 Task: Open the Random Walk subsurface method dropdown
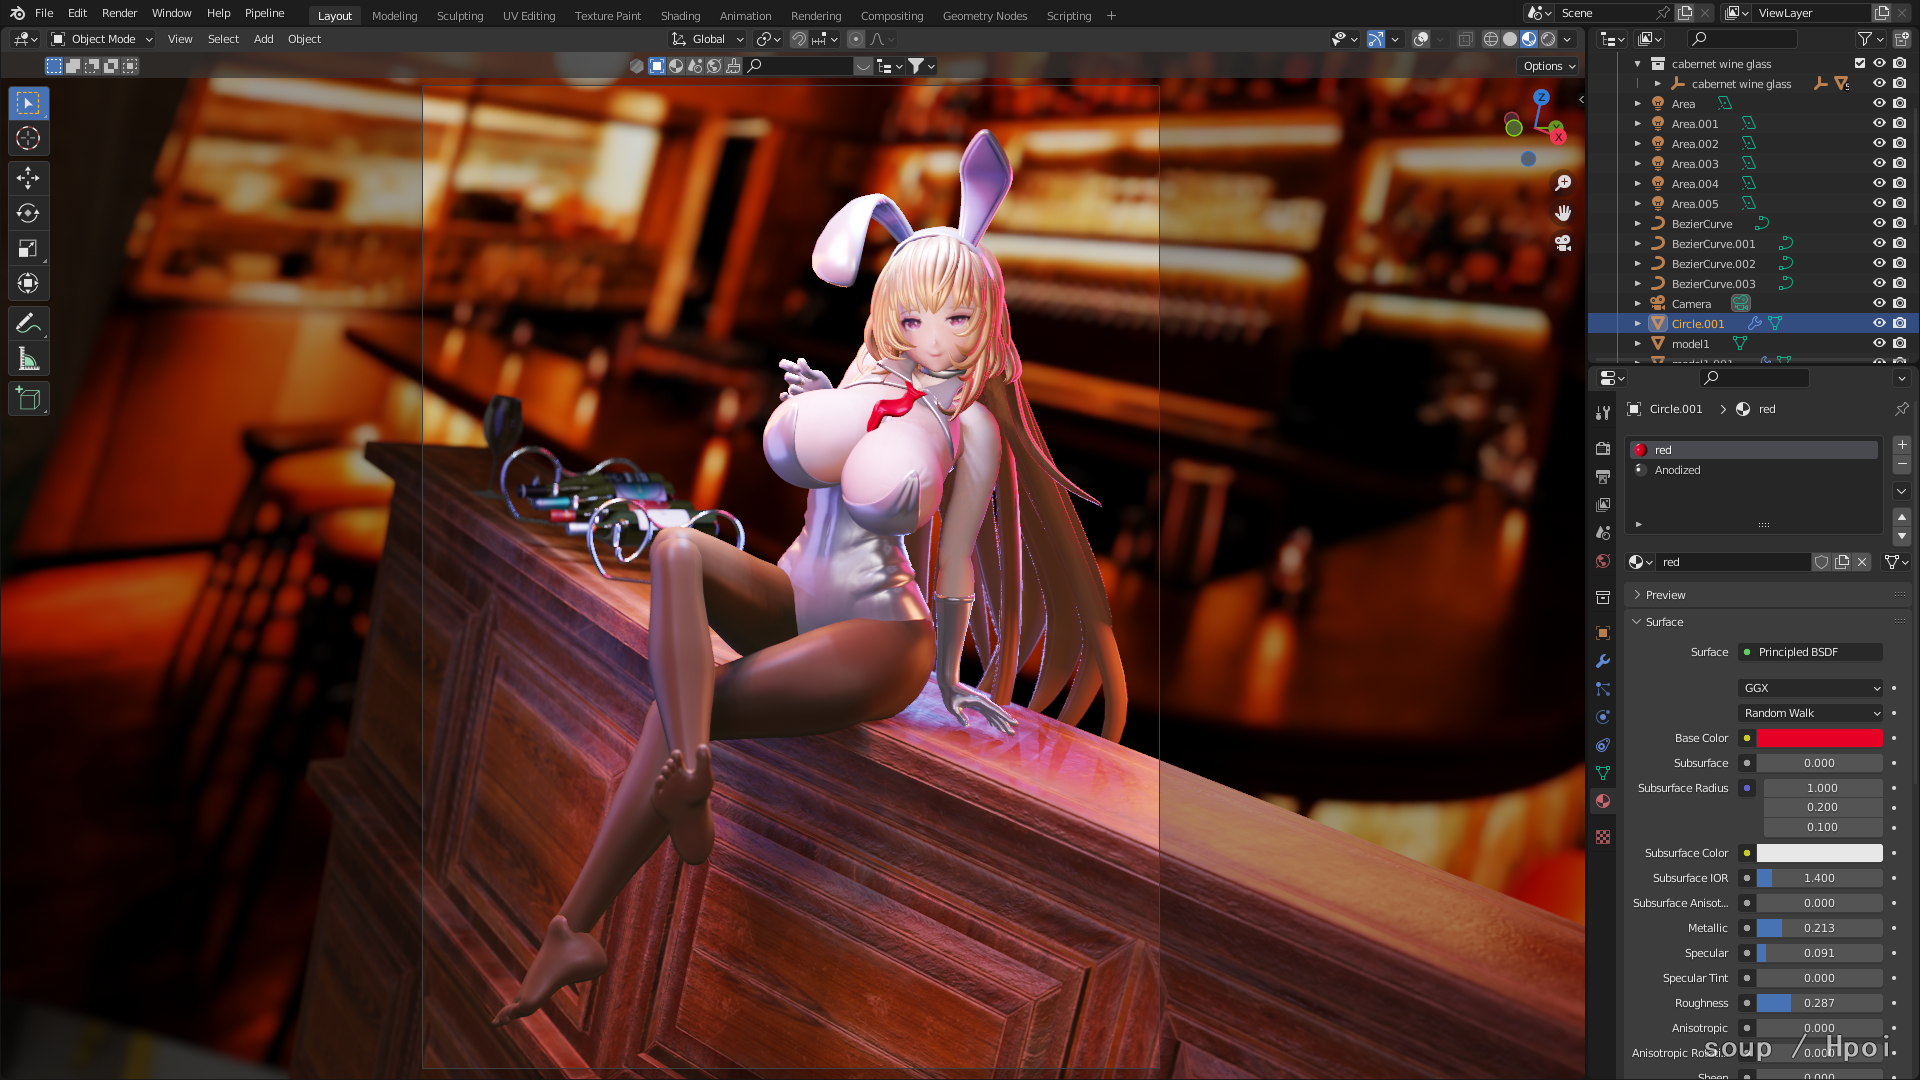(x=1811, y=713)
